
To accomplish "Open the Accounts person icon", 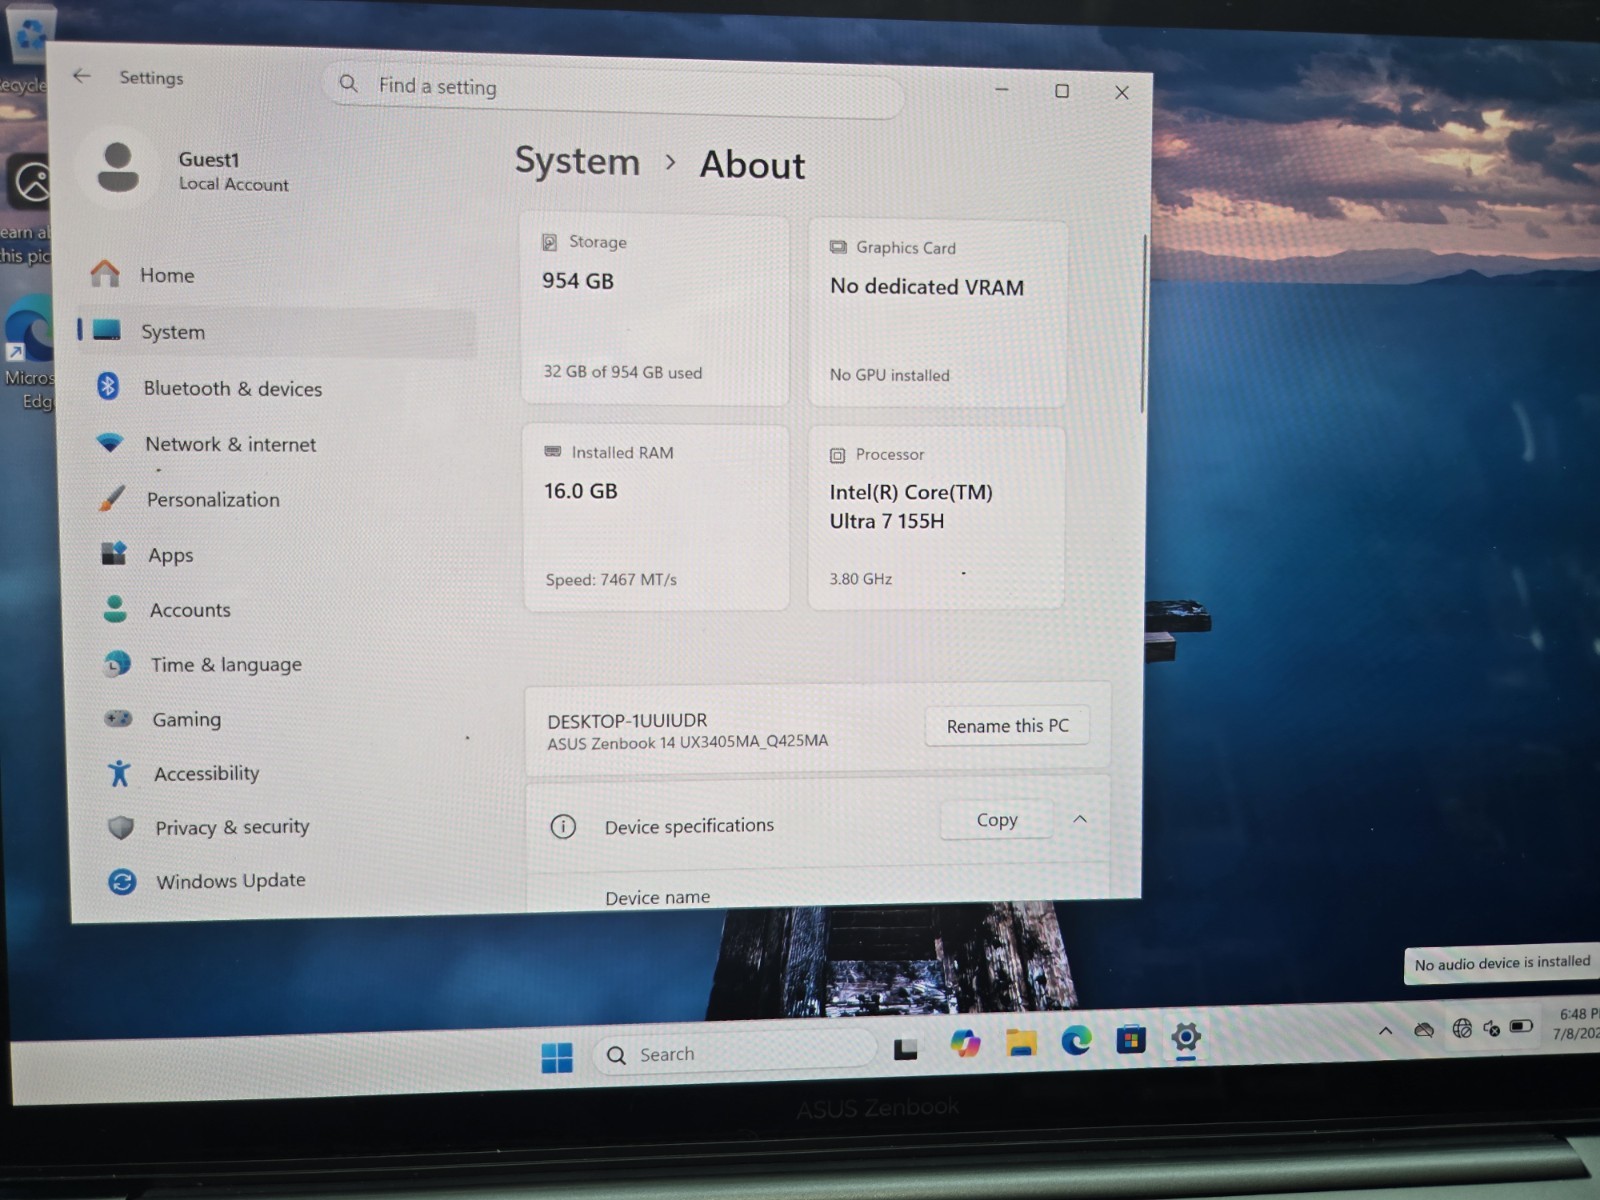I will 115,608.
